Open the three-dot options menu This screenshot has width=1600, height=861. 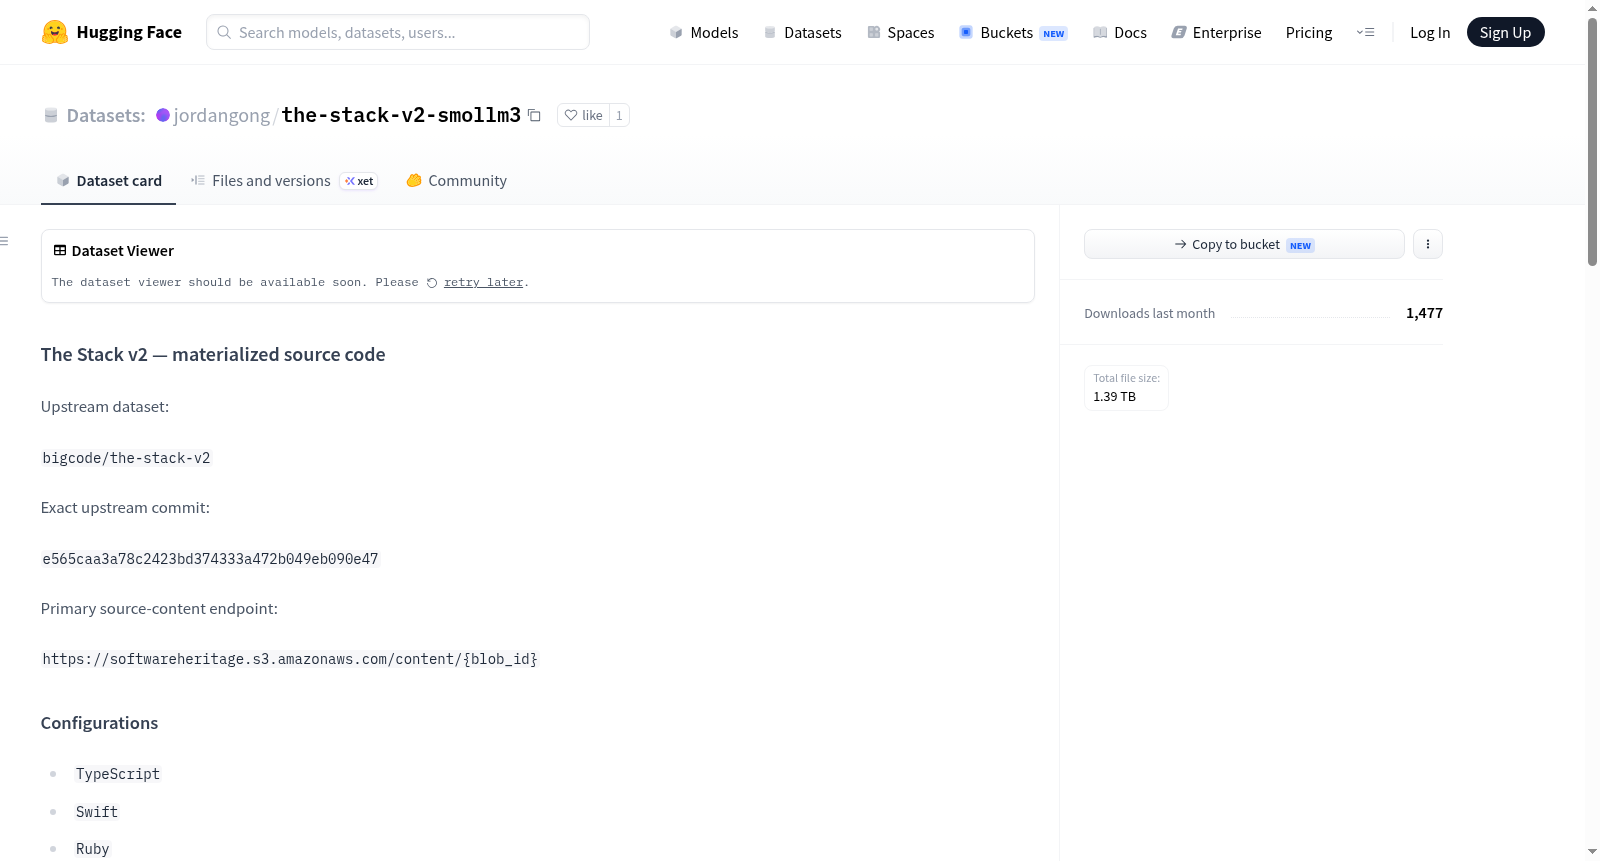click(x=1427, y=244)
